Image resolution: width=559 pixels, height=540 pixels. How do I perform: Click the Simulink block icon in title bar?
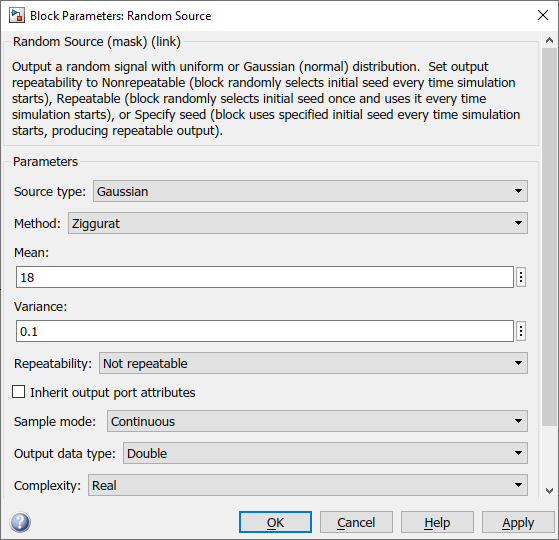click(x=17, y=16)
